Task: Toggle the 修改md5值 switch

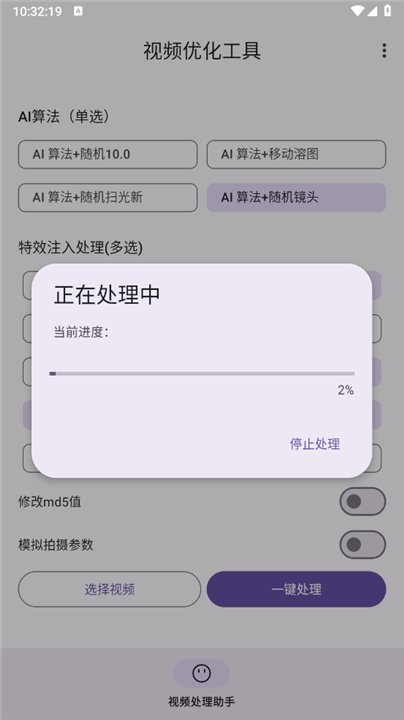Action: 362,501
